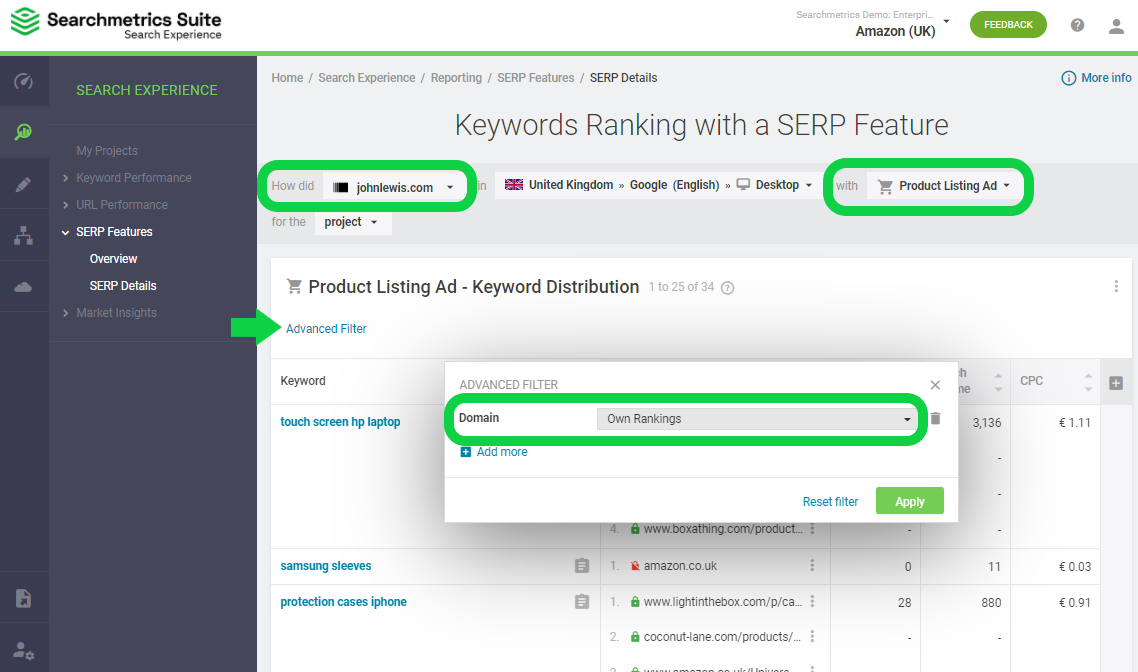Click the CPC column header label

[1031, 381]
